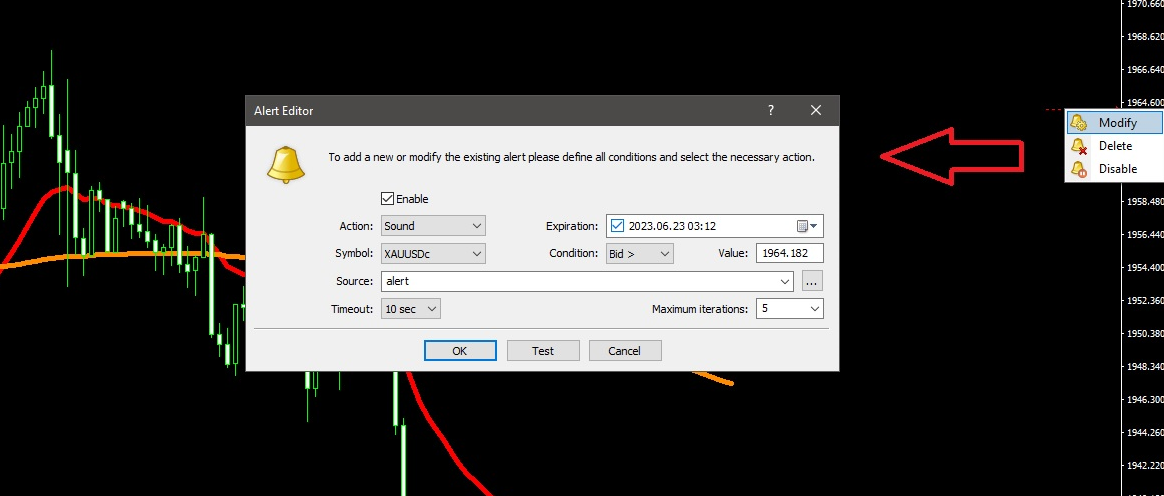Click the help question mark in title bar
The width and height of the screenshot is (1164, 496).
pos(770,110)
